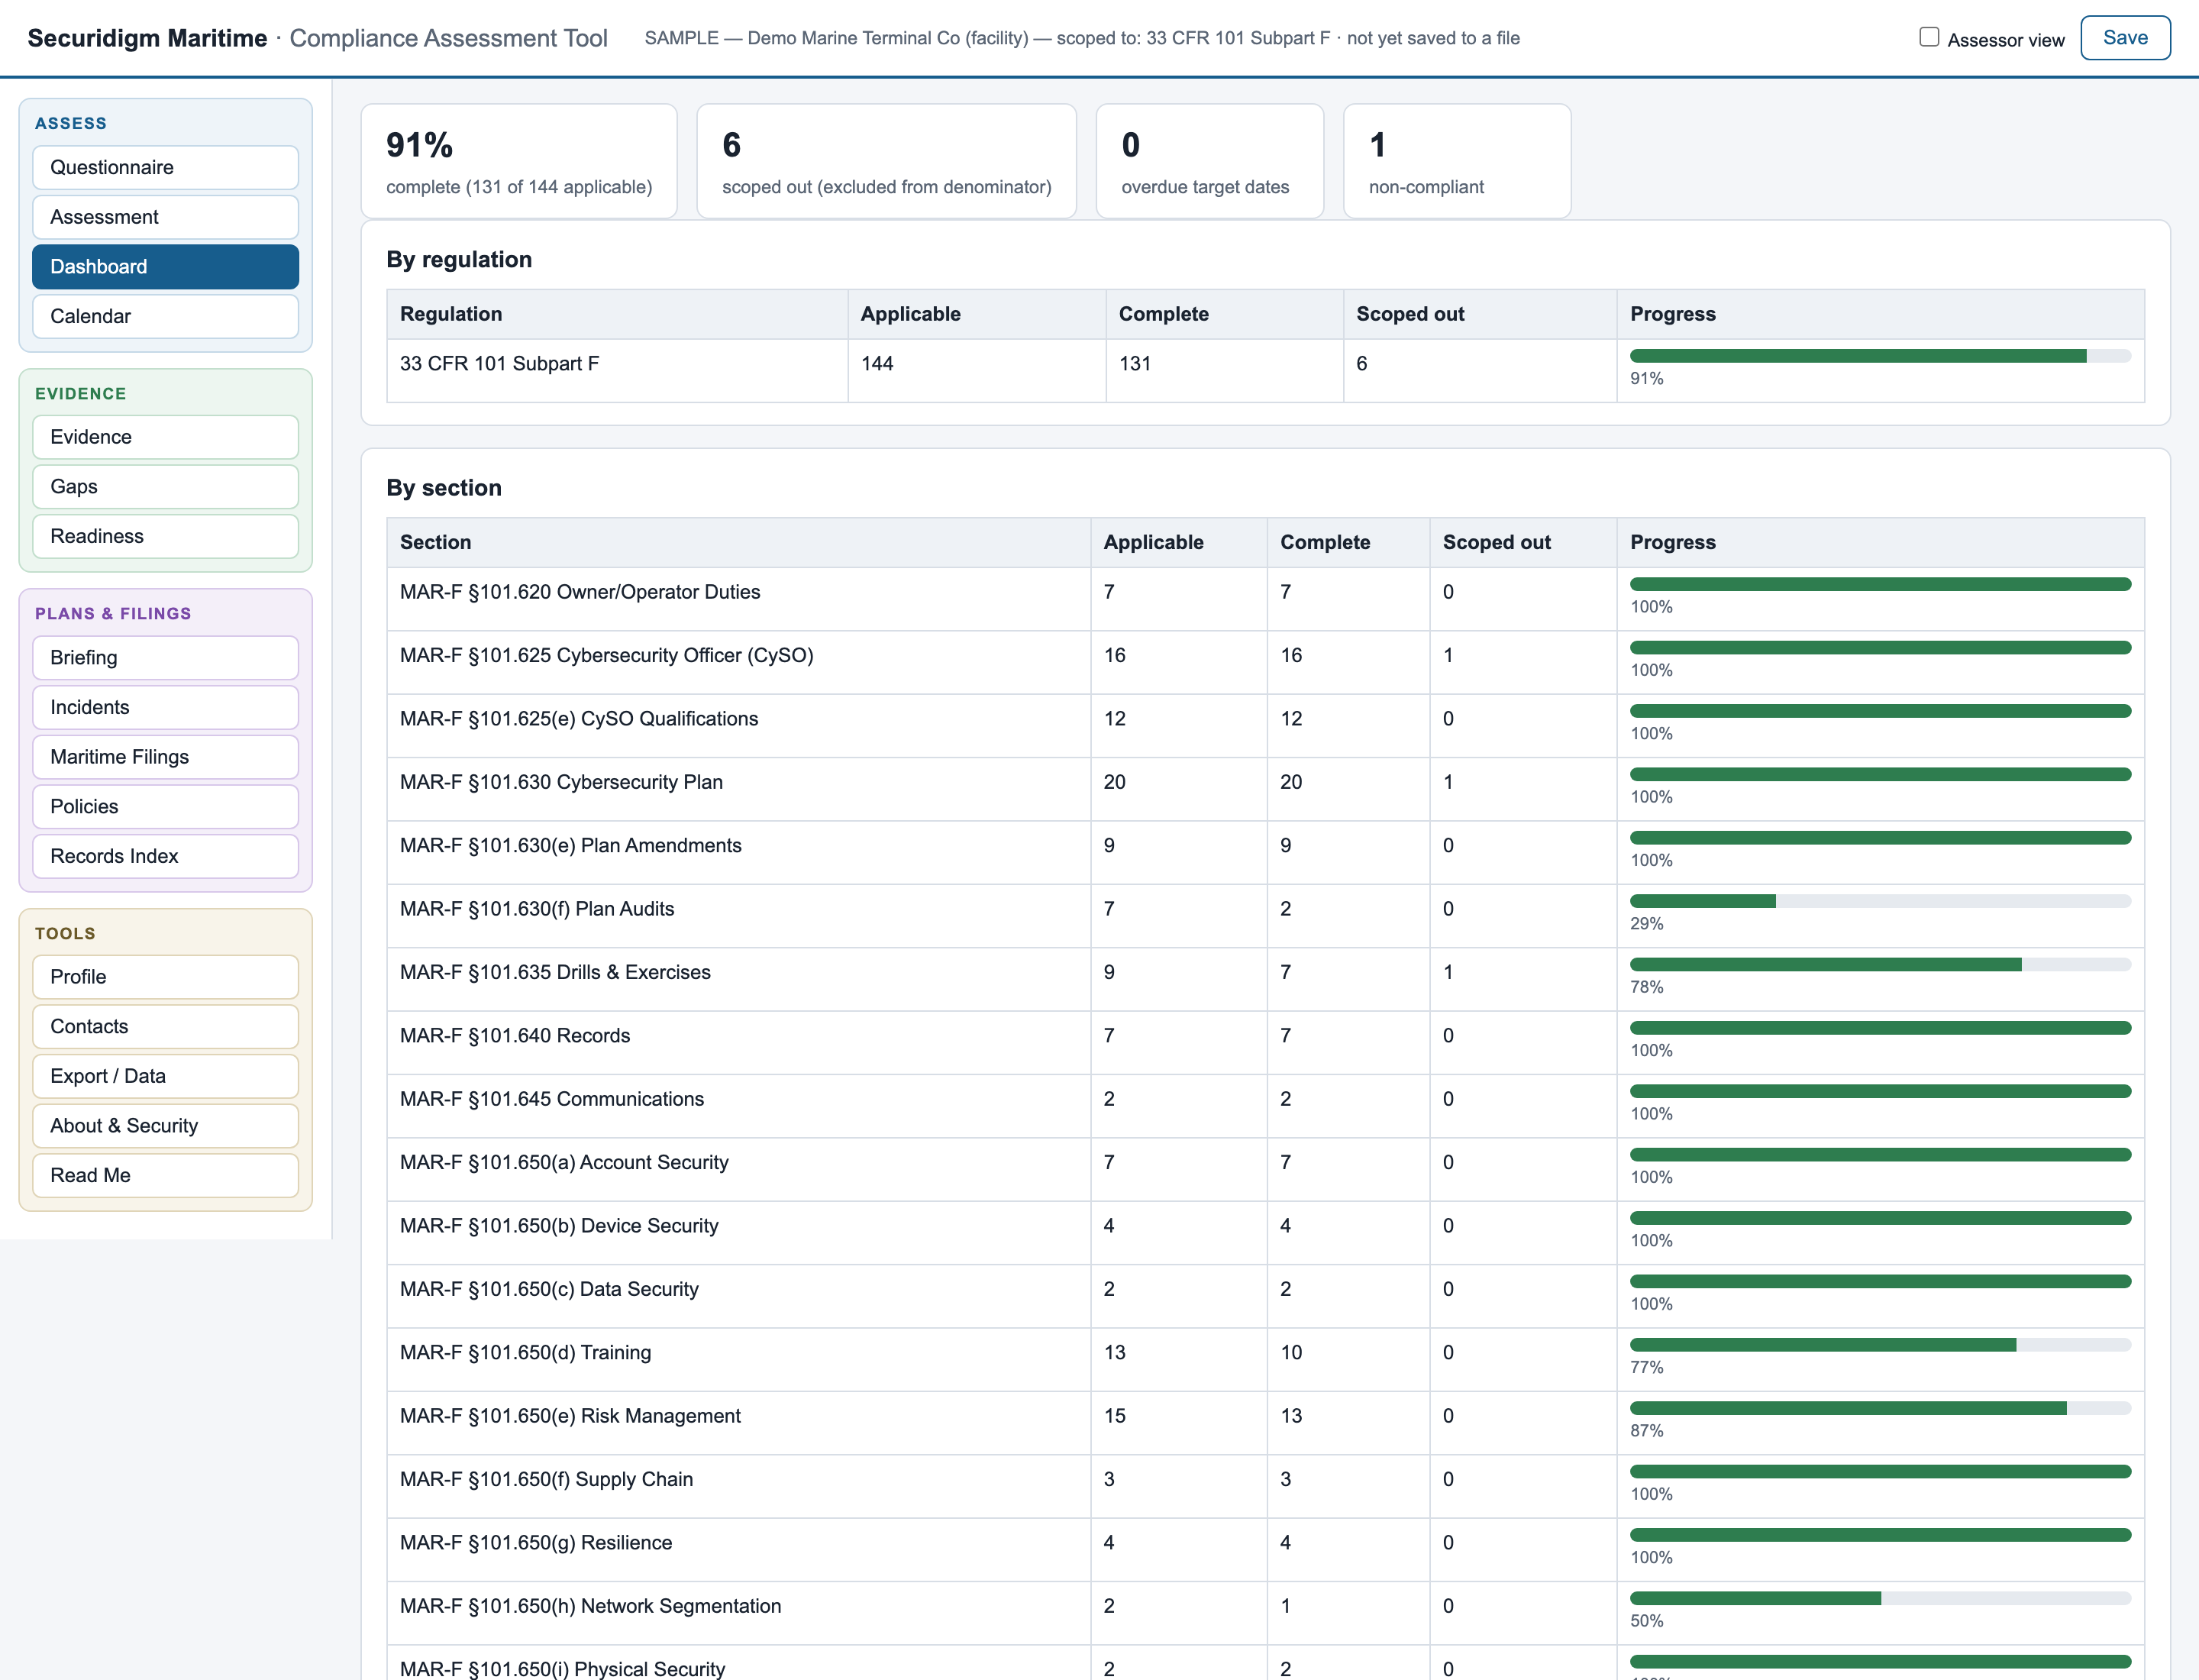
Task: Open the Gaps page
Action: [165, 487]
